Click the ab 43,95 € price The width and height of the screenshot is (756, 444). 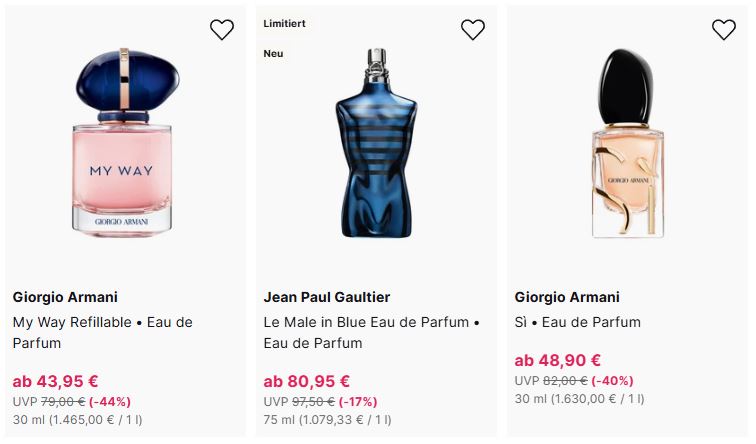coord(55,381)
